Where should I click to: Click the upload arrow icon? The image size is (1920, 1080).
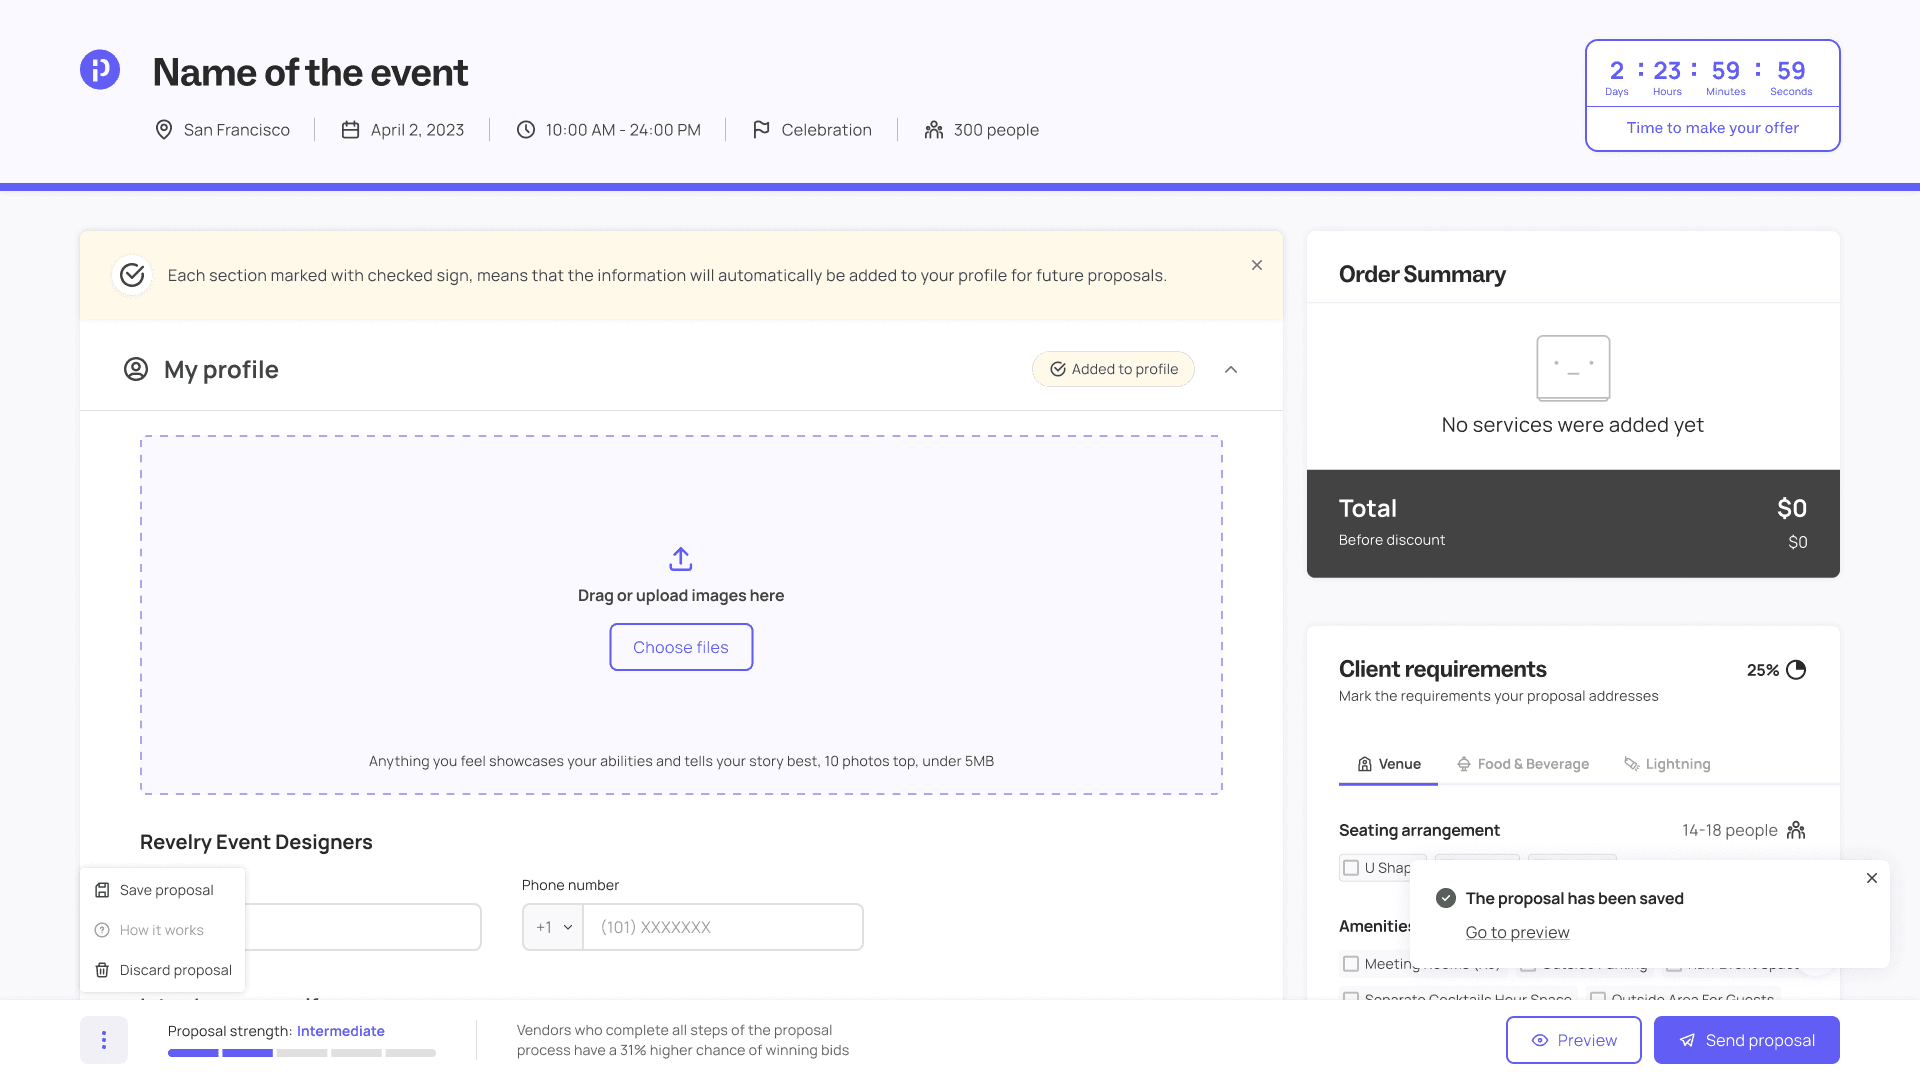tap(681, 558)
